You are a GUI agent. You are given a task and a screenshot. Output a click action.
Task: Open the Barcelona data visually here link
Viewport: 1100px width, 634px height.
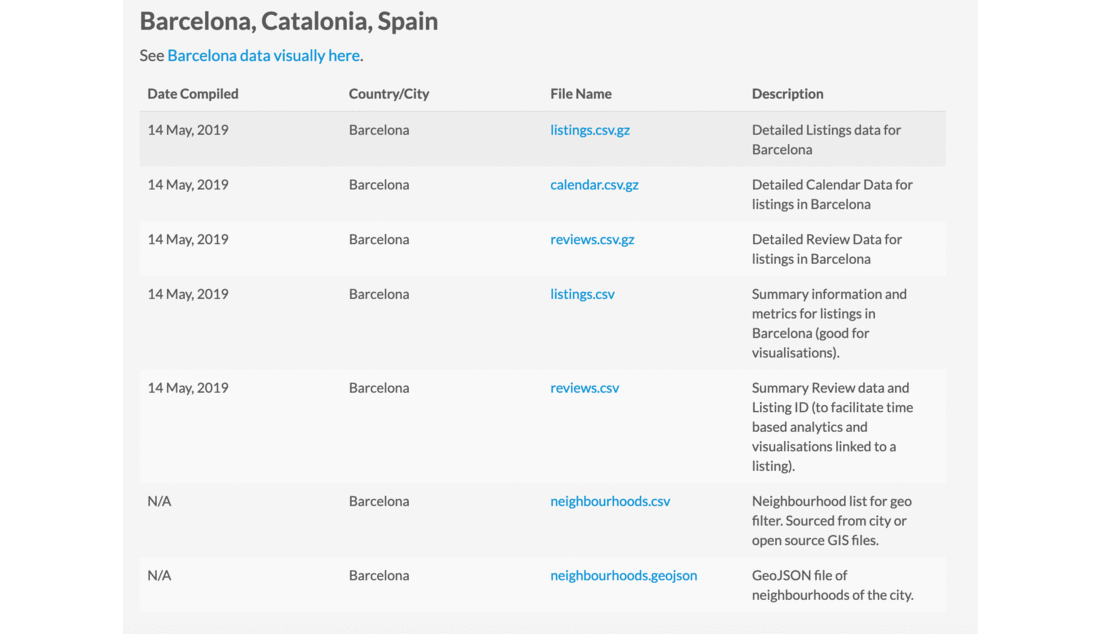(263, 55)
